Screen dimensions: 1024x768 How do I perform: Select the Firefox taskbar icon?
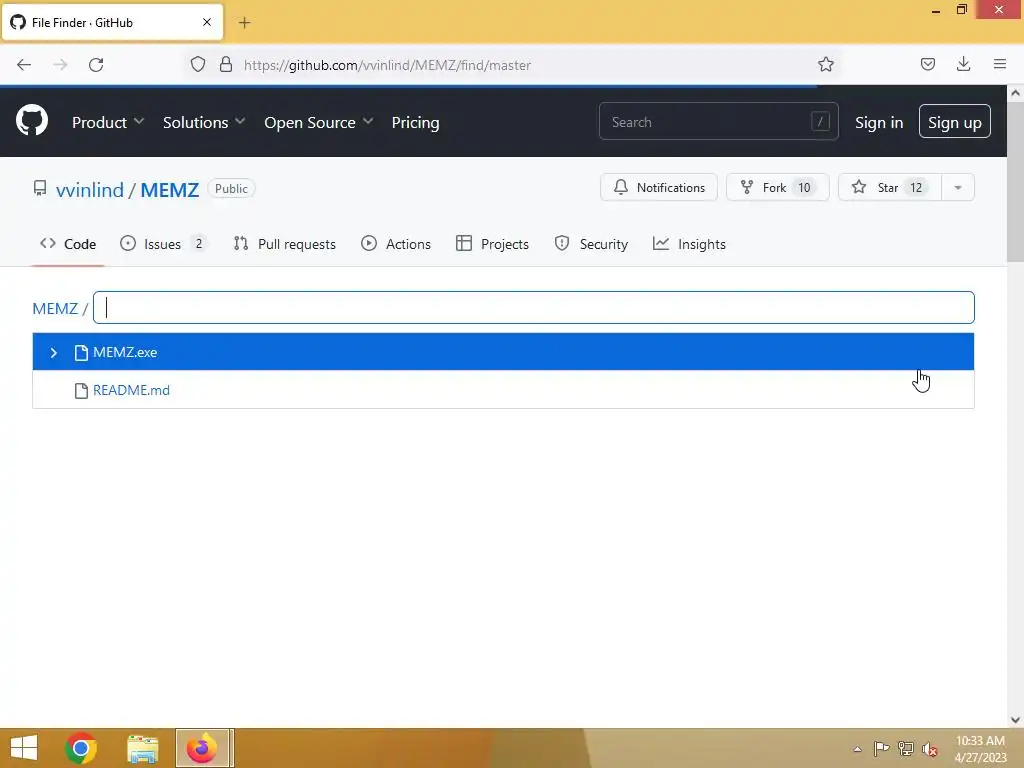[202, 748]
